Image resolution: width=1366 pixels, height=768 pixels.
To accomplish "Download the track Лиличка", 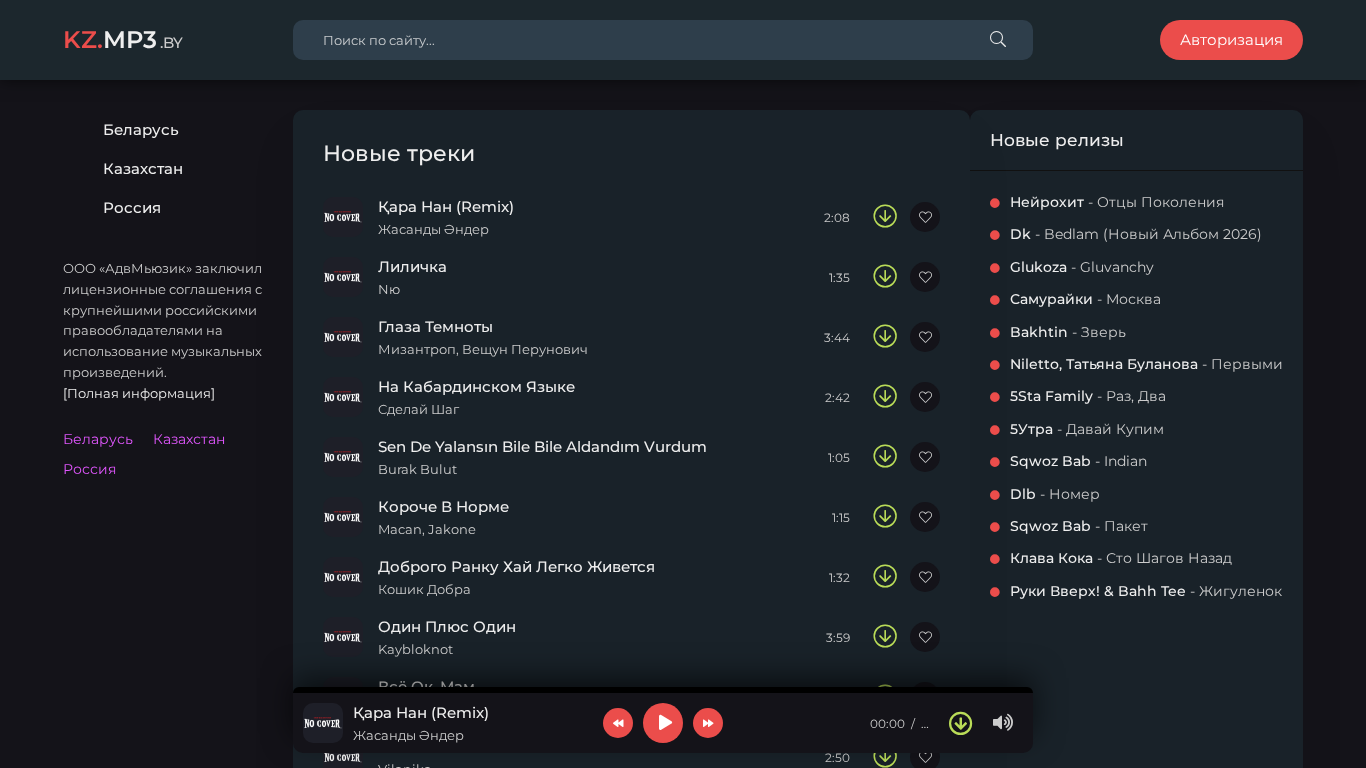I will (885, 277).
